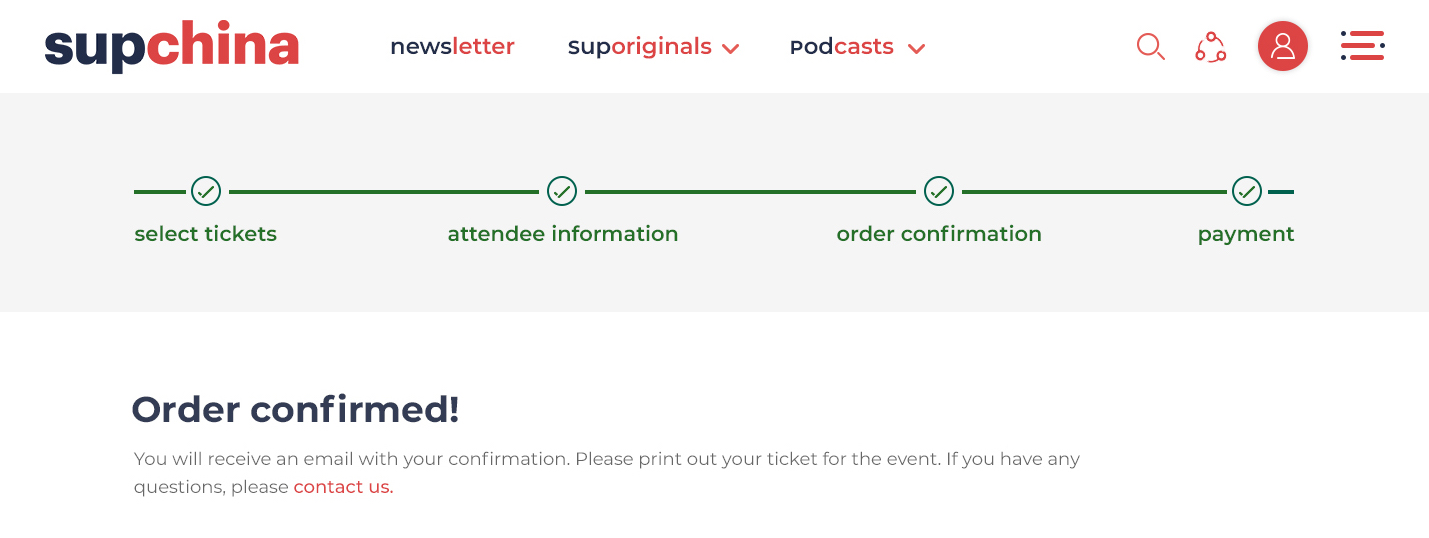This screenshot has height=538, width=1429.
Task: Open the user account profile icon
Action: click(1283, 46)
